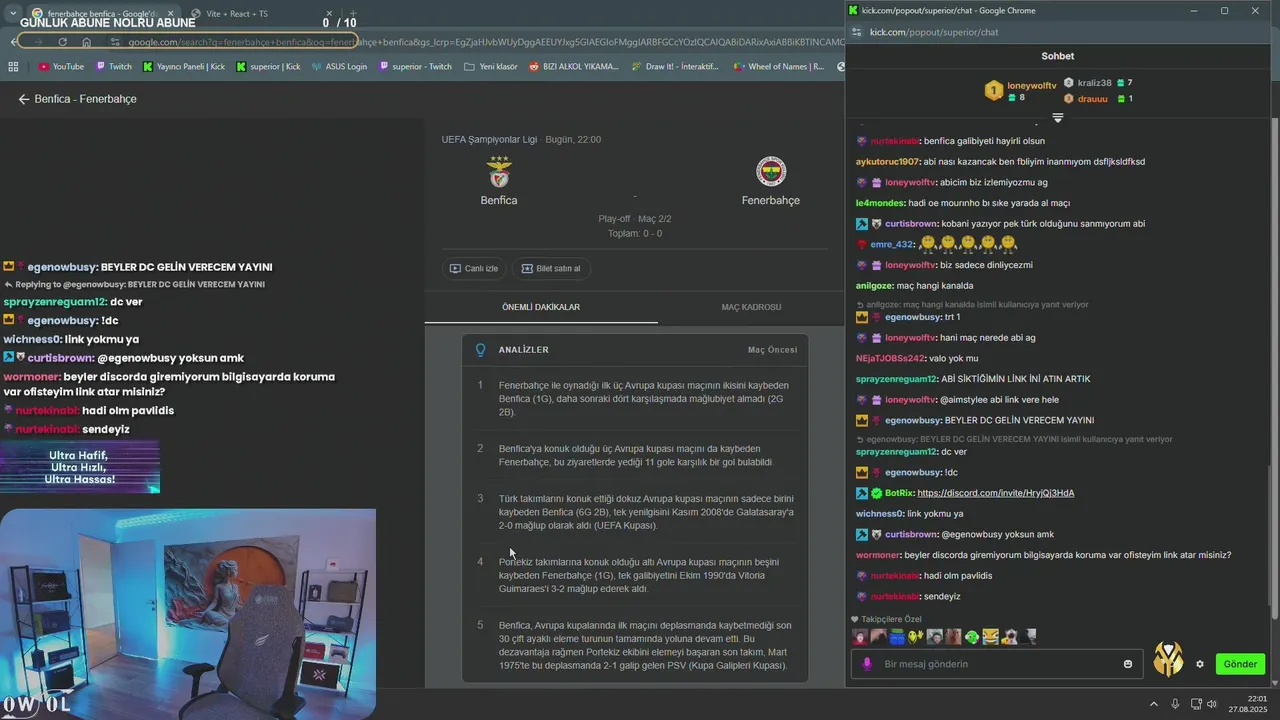The width and height of the screenshot is (1280, 720).
Task: Click the Sohbet chat header
Action: coord(1058,56)
